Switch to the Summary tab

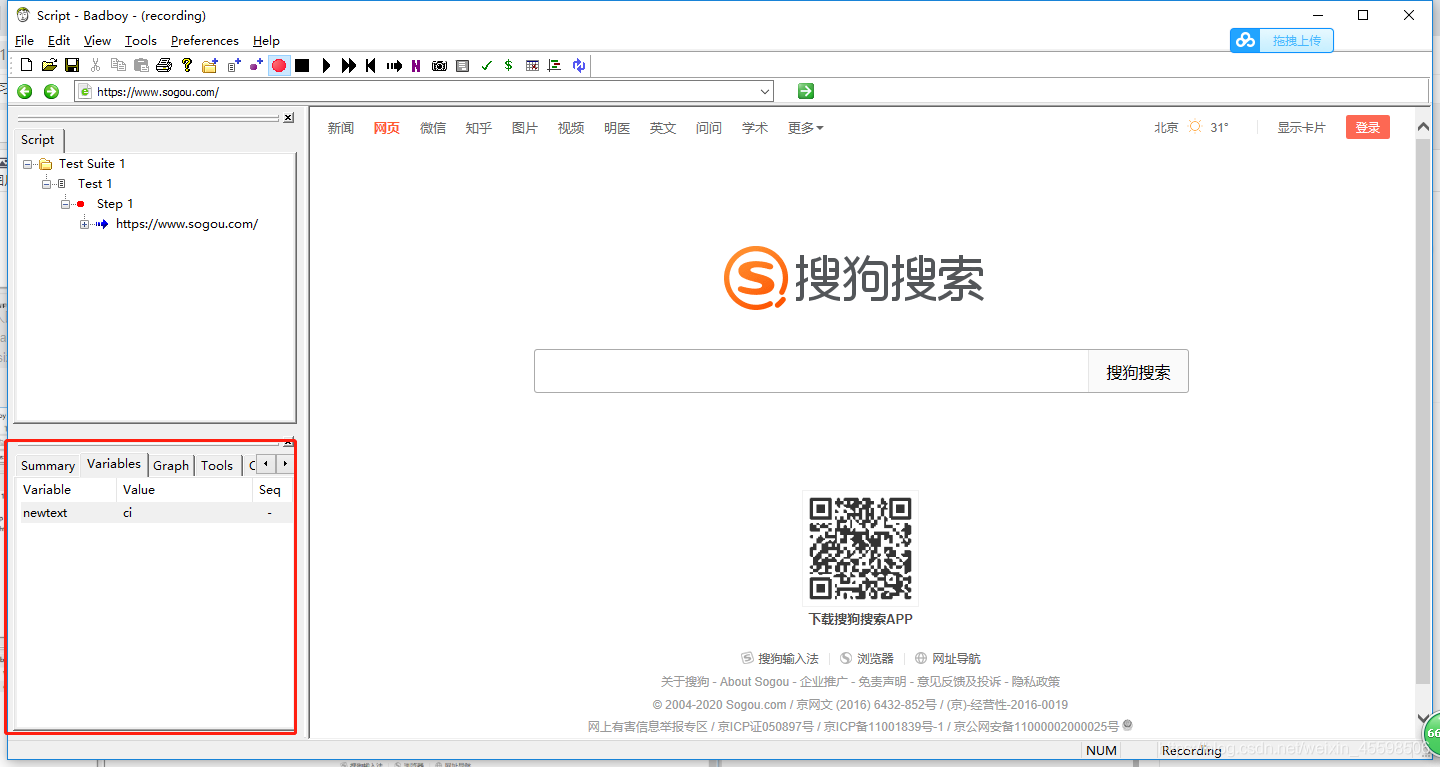(x=48, y=466)
